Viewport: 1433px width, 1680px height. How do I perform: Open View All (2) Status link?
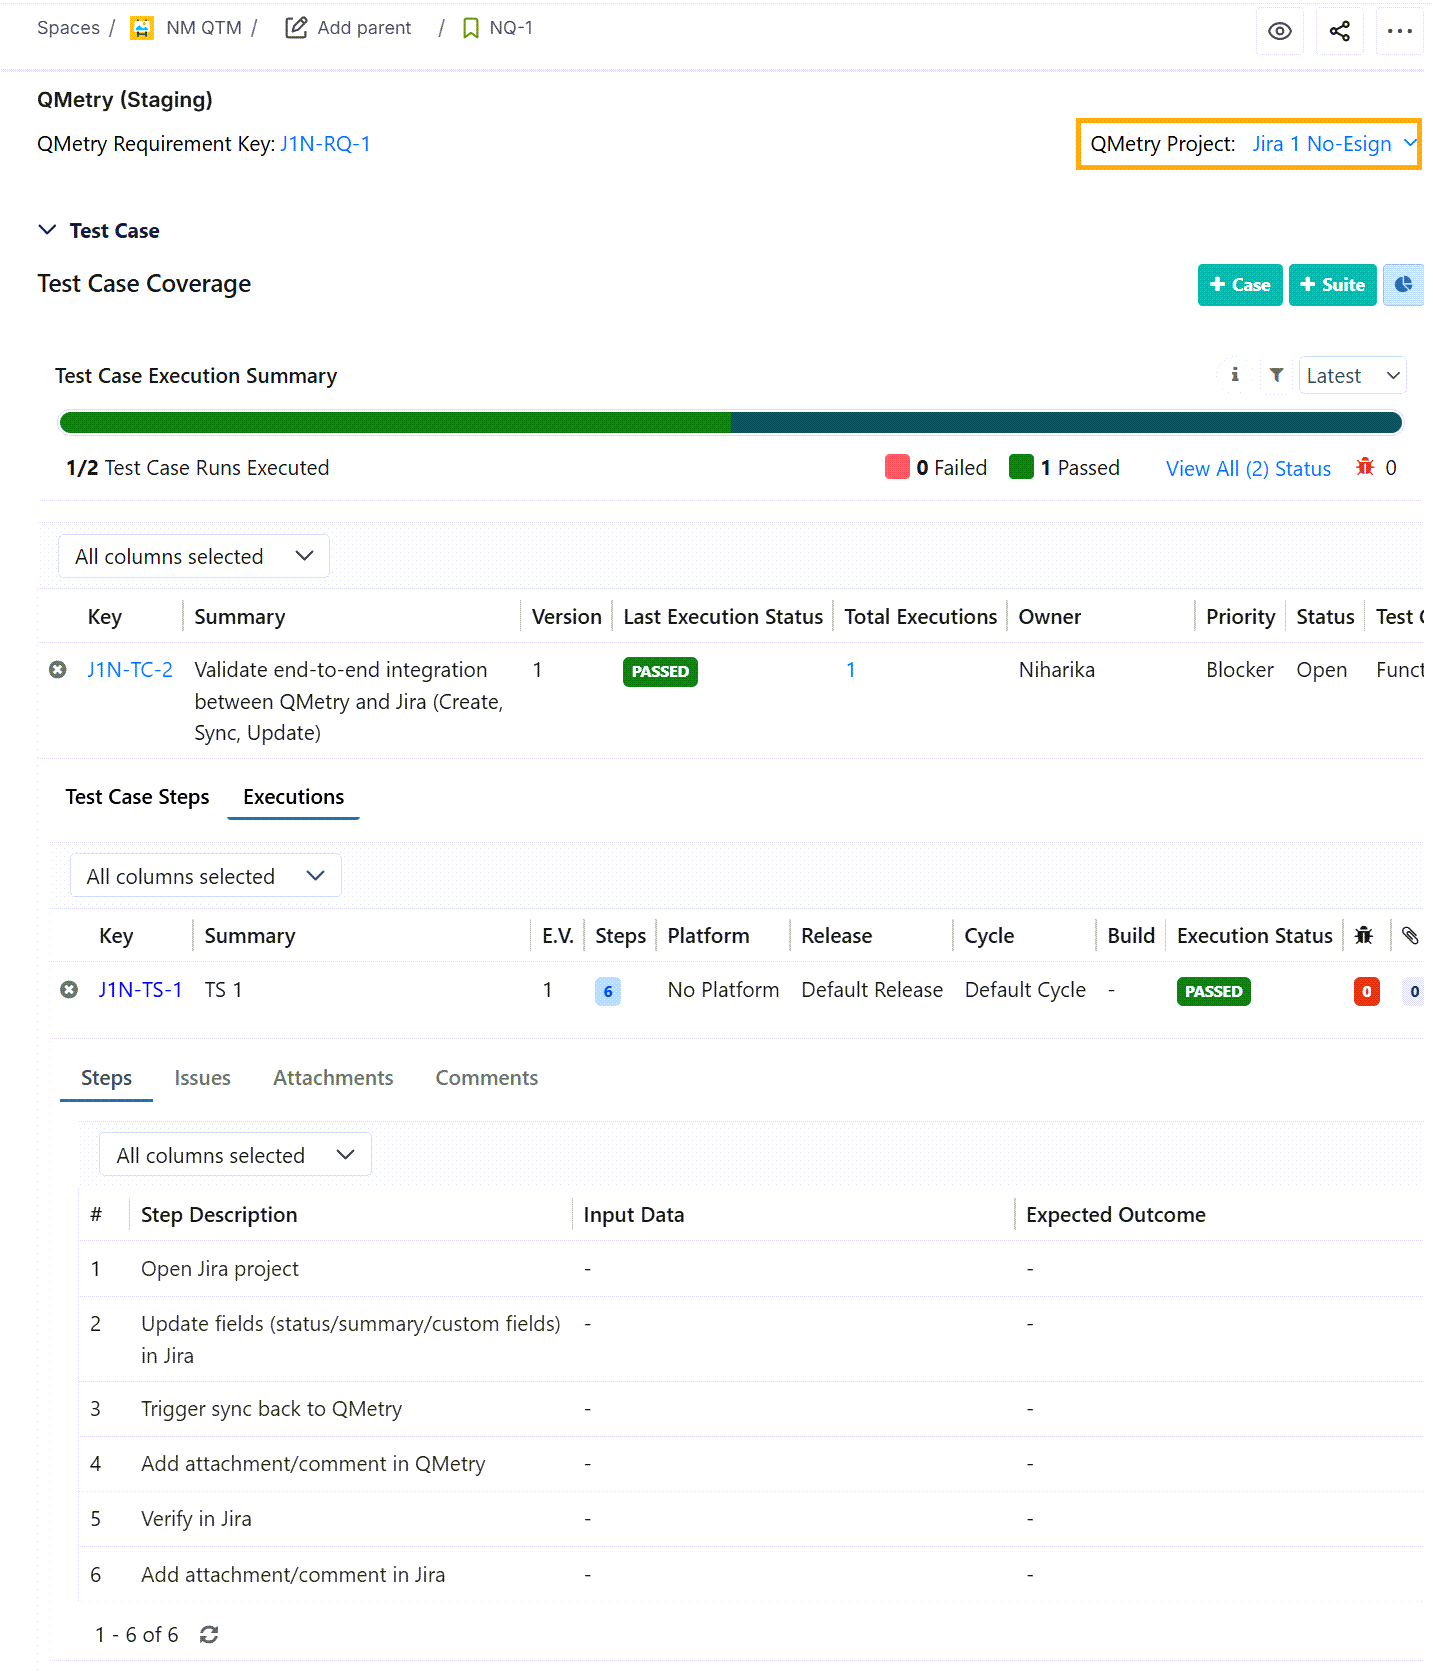[1248, 469]
